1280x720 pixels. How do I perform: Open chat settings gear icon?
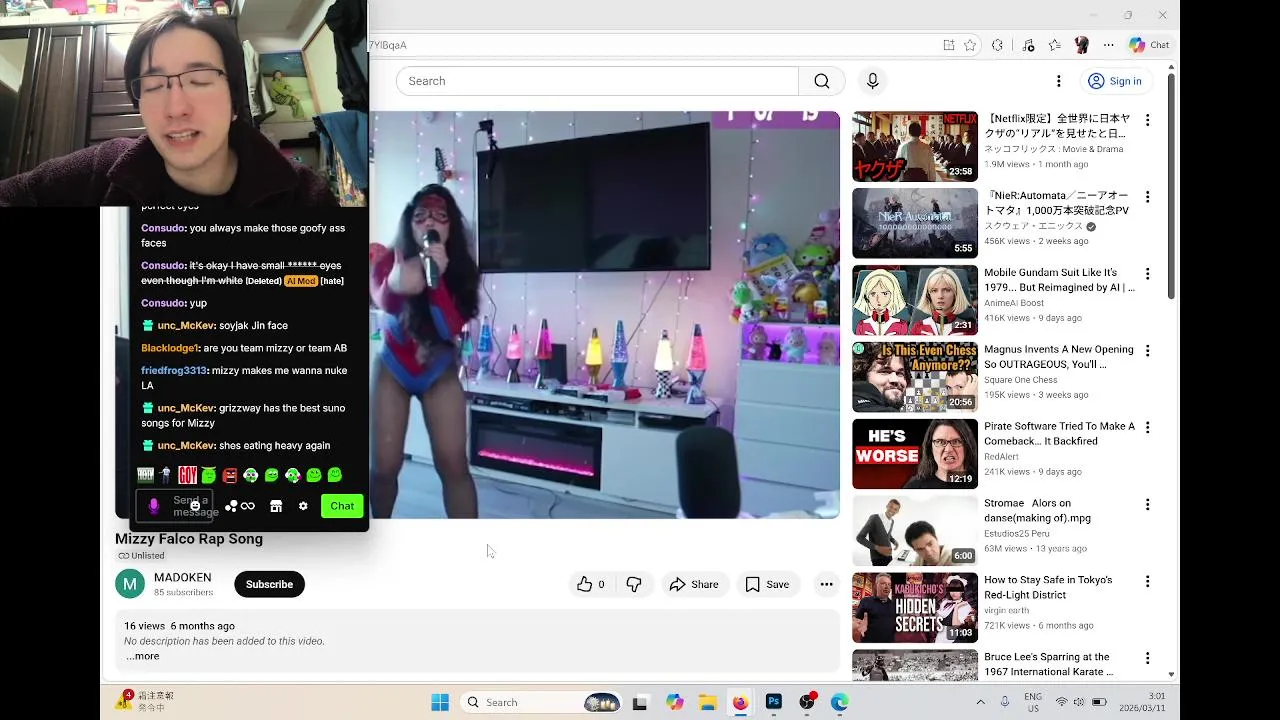click(x=303, y=506)
